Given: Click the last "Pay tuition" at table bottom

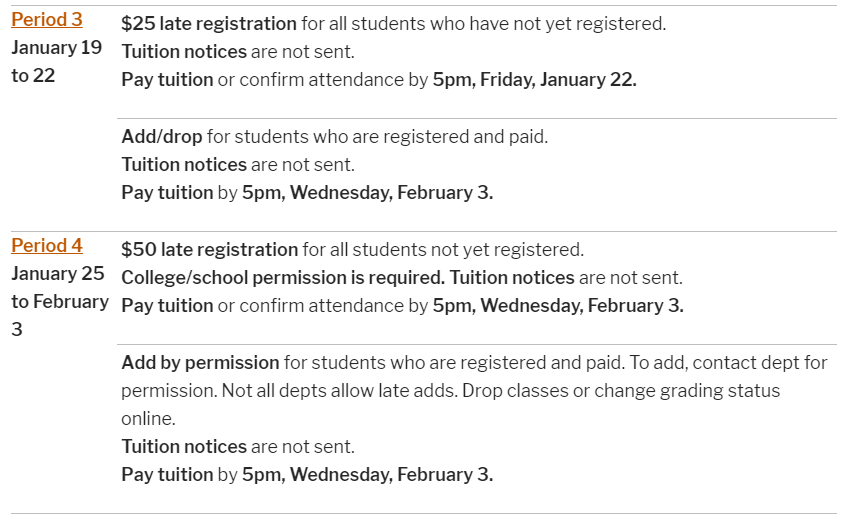Looking at the screenshot, I should (167, 474).
